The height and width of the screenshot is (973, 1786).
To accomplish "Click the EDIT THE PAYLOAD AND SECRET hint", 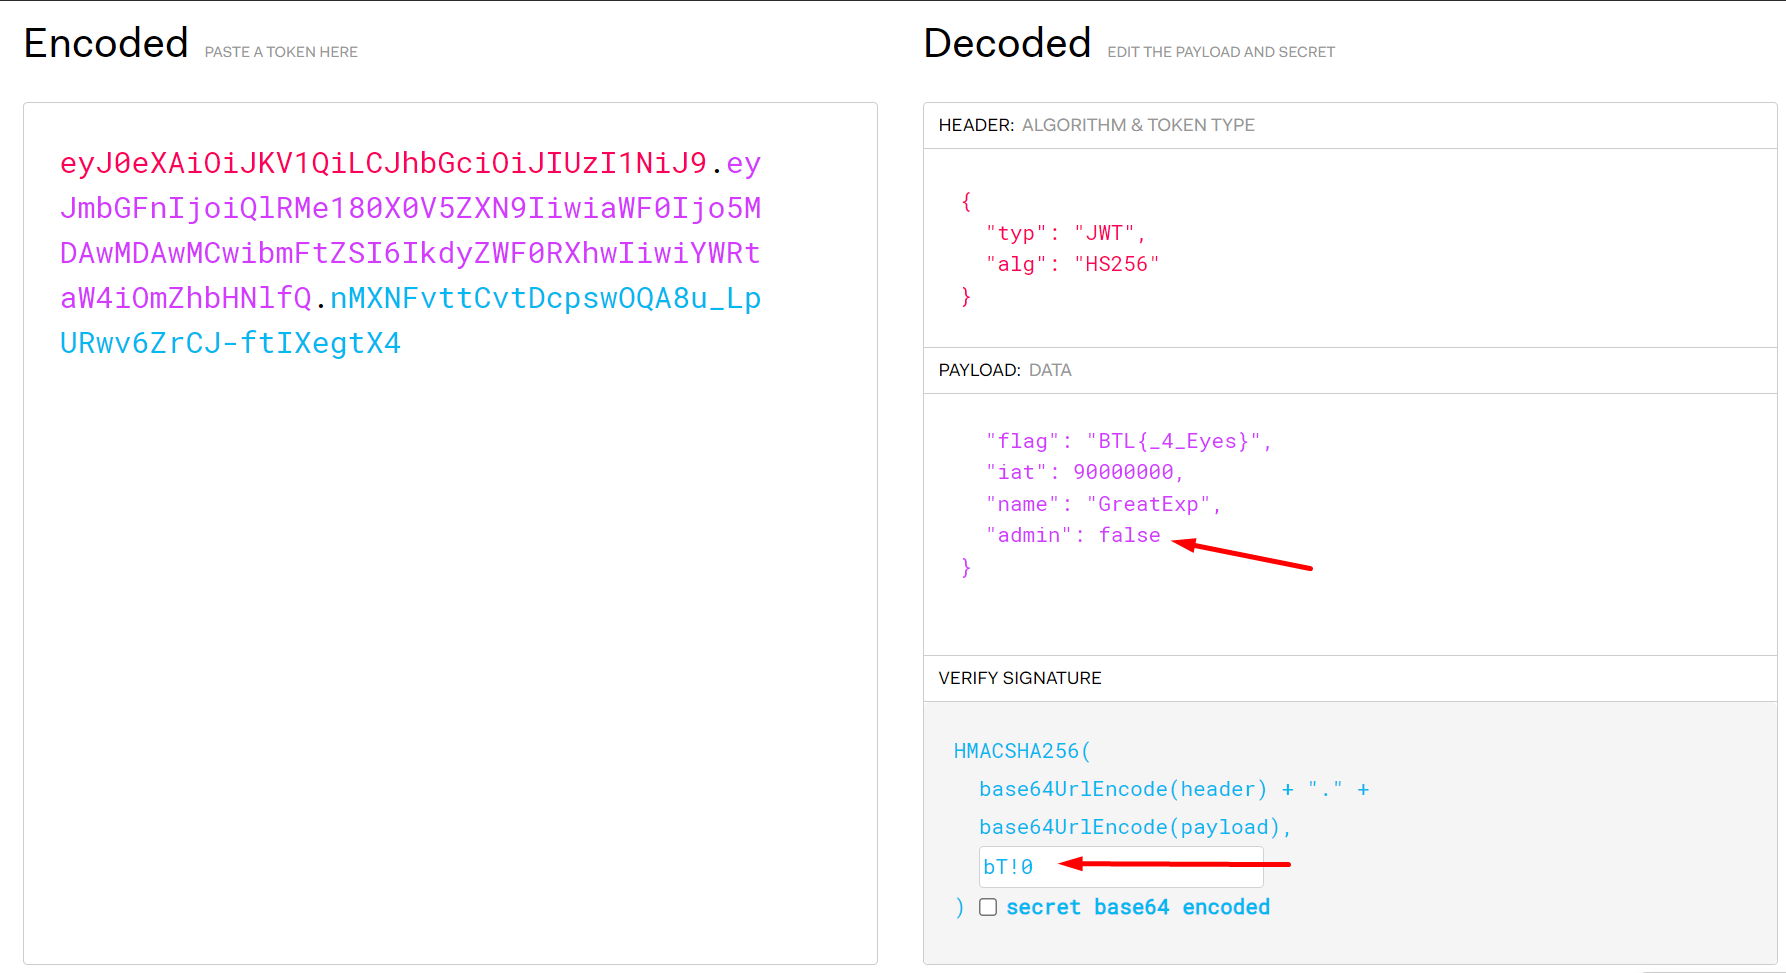I will click(1221, 52).
